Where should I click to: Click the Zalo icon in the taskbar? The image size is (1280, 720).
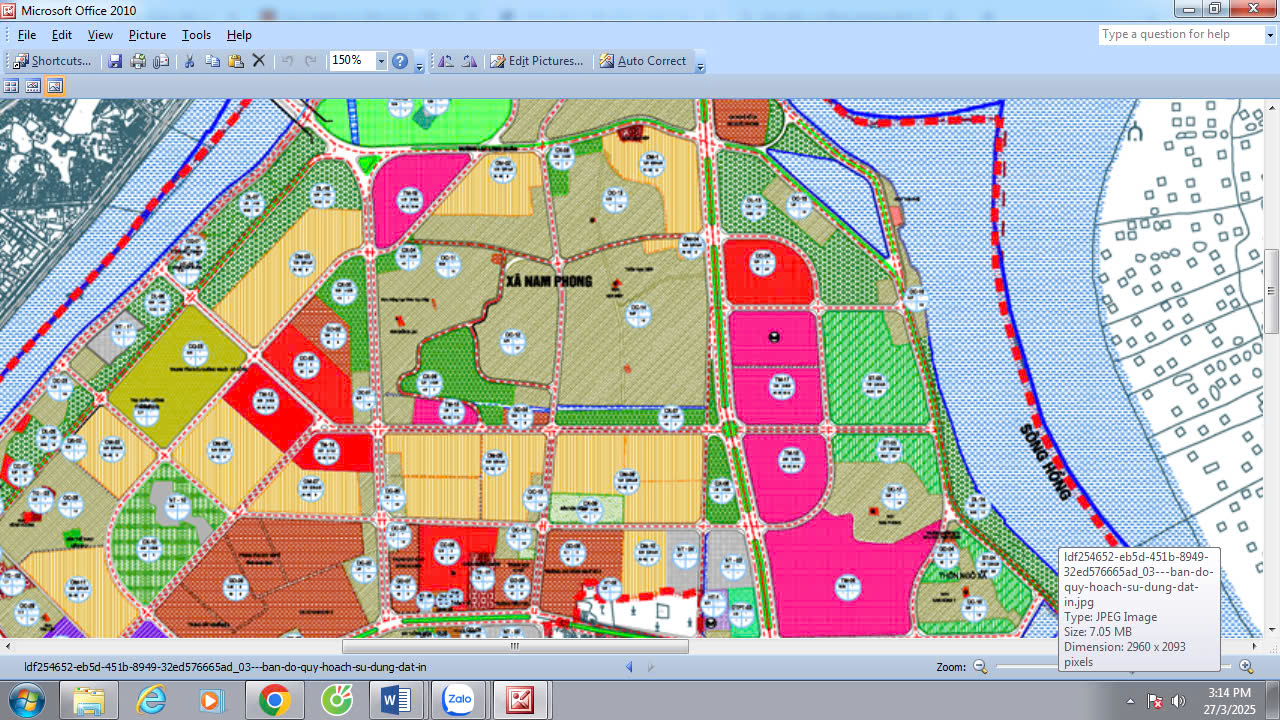click(459, 700)
